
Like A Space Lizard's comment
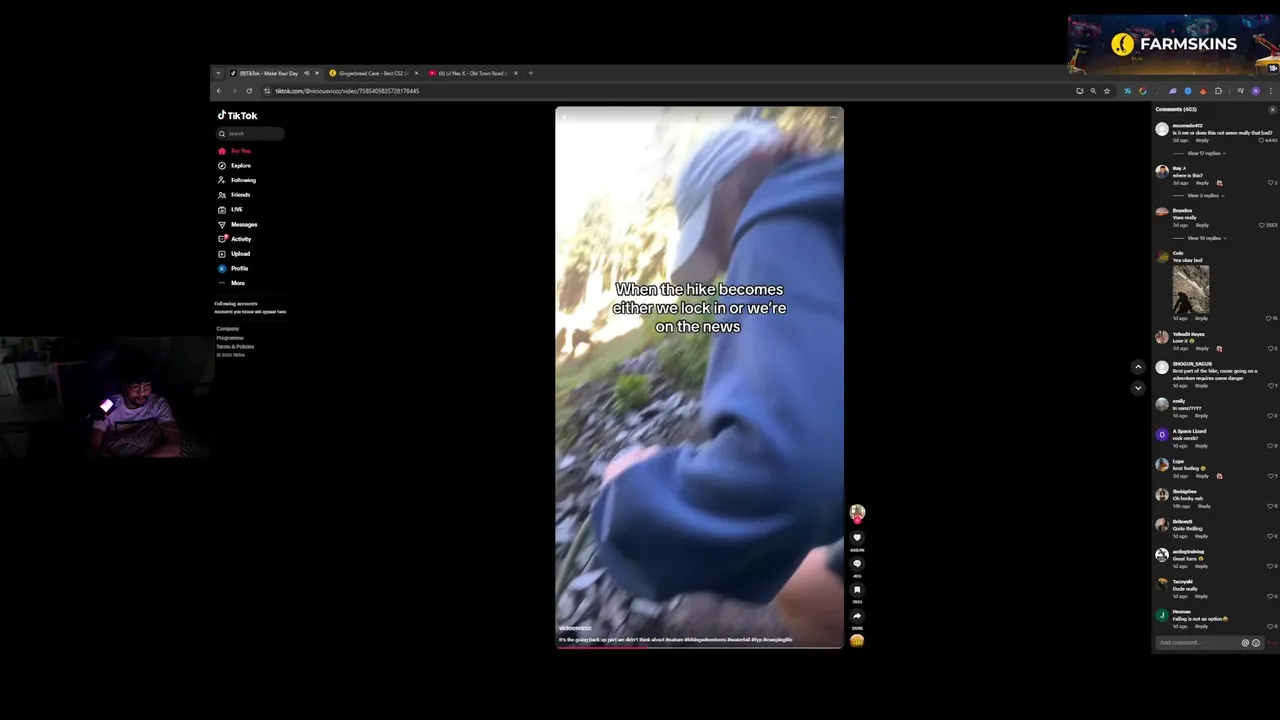point(1269,446)
